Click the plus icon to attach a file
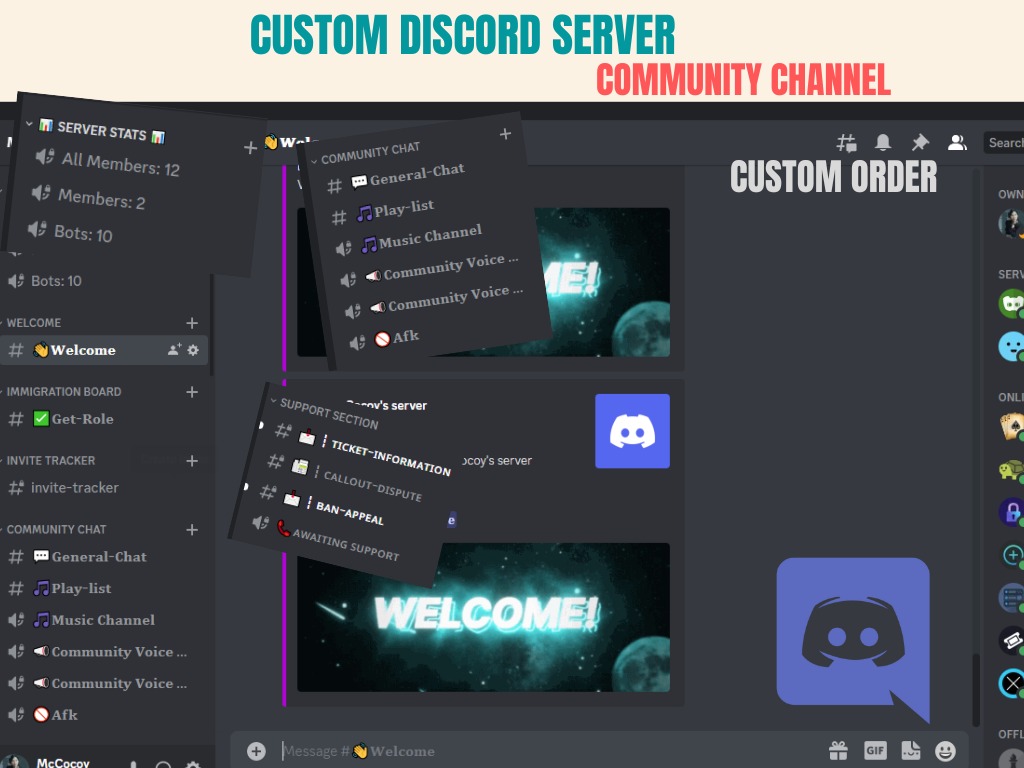 256,750
